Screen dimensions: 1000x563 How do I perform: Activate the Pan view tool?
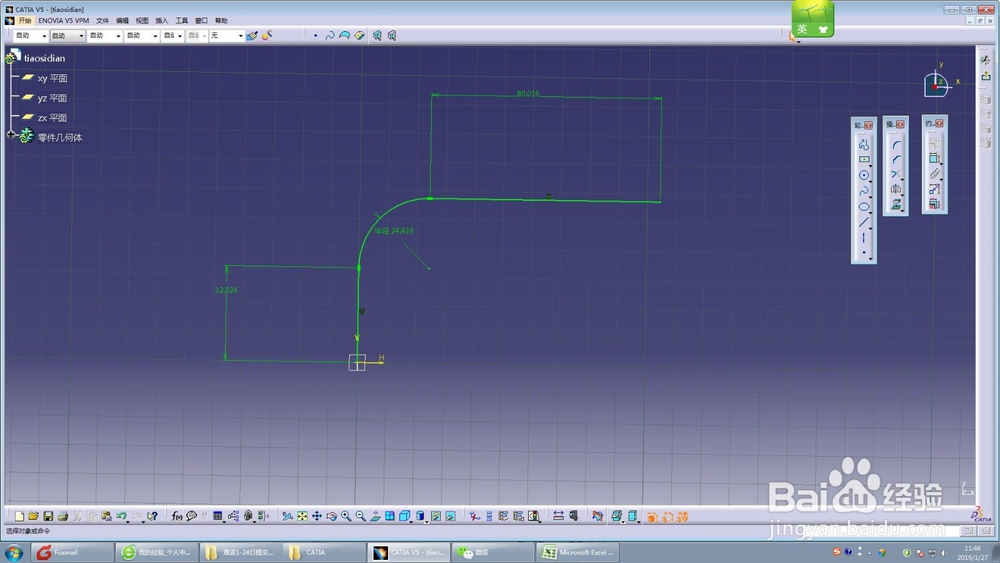coord(317,516)
